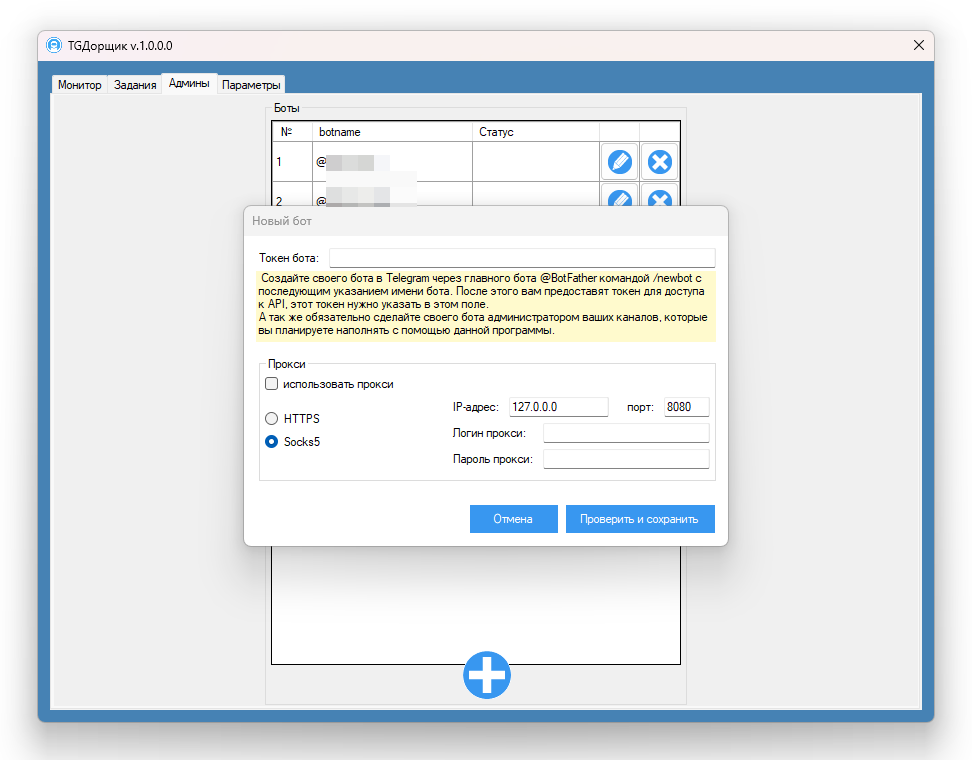Switch to the Монитор tab
The width and height of the screenshot is (972, 760).
click(x=79, y=85)
